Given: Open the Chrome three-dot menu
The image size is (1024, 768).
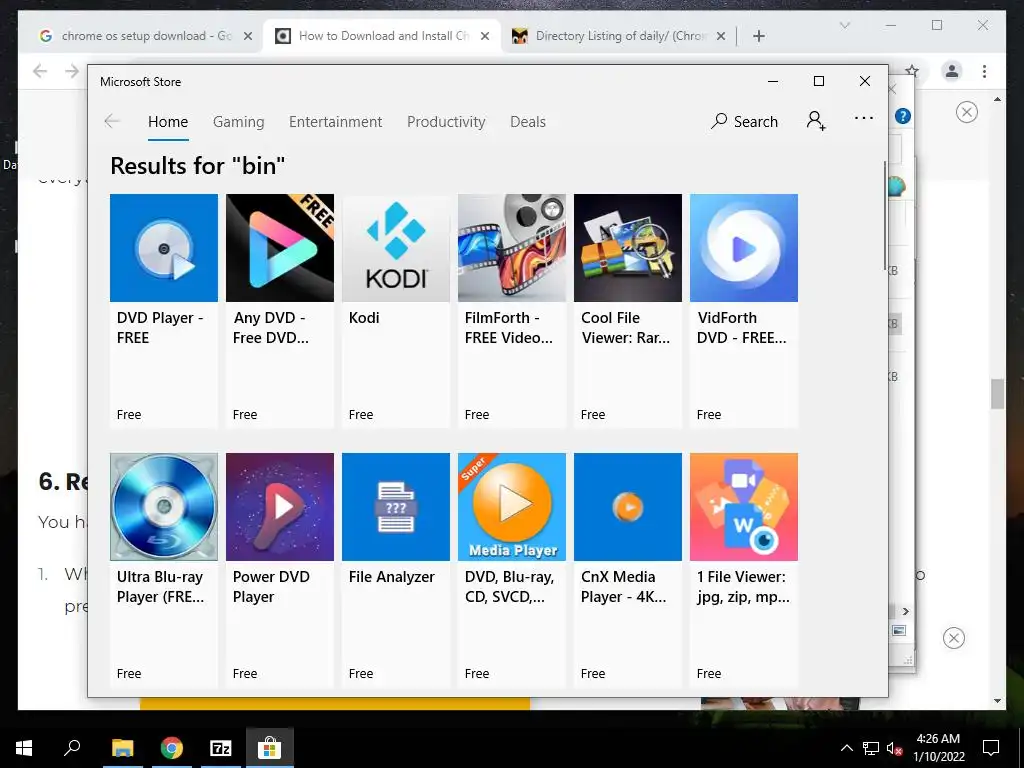Looking at the screenshot, I should (984, 71).
